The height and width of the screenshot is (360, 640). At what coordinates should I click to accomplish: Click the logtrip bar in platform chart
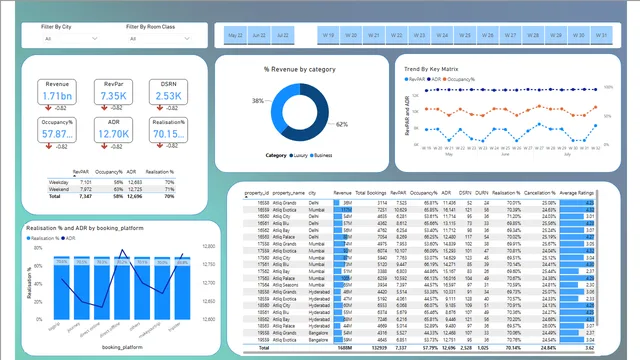tap(62, 288)
